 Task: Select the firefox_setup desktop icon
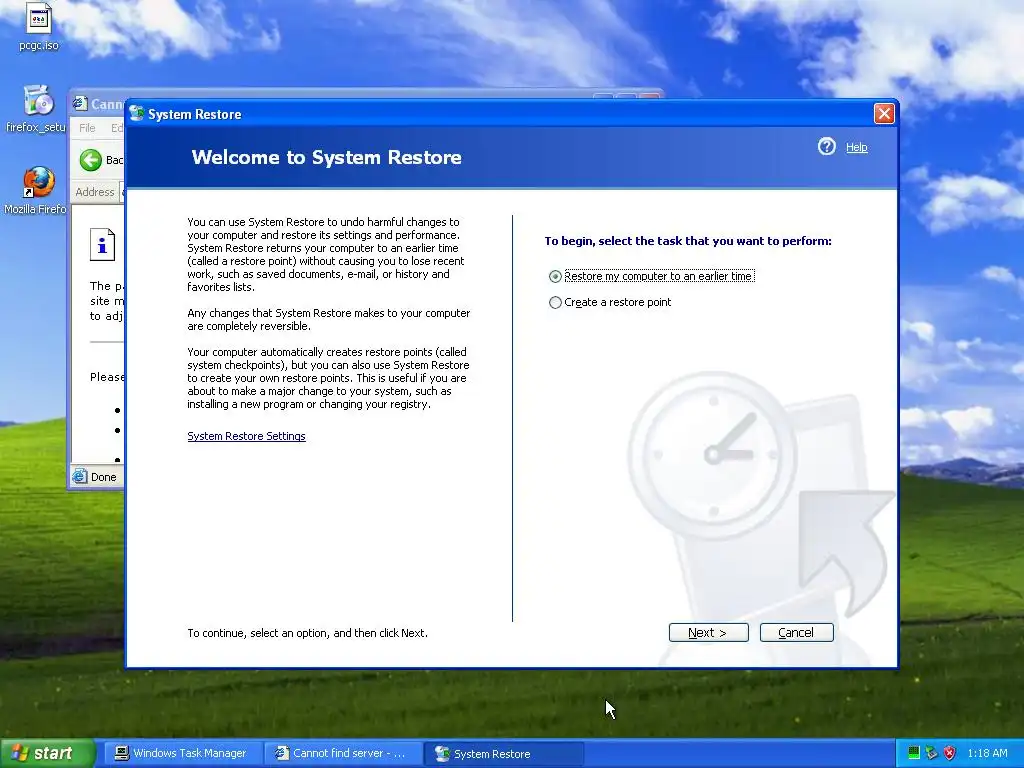coord(37,109)
